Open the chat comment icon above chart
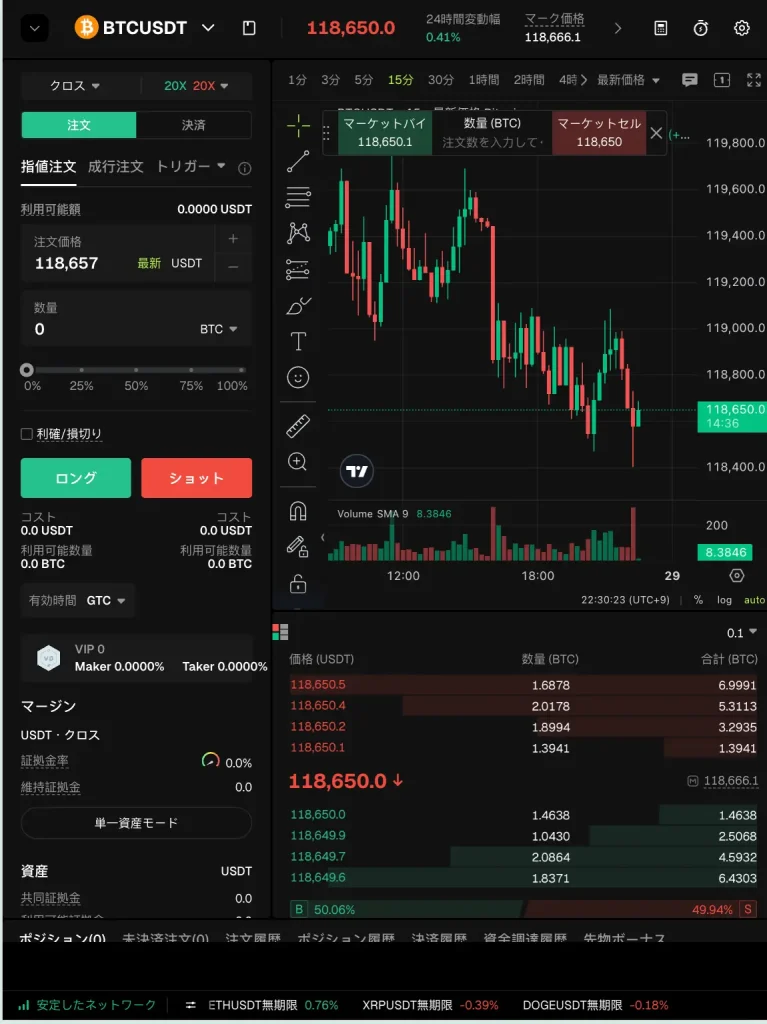The height and width of the screenshot is (1024, 767). [689, 80]
